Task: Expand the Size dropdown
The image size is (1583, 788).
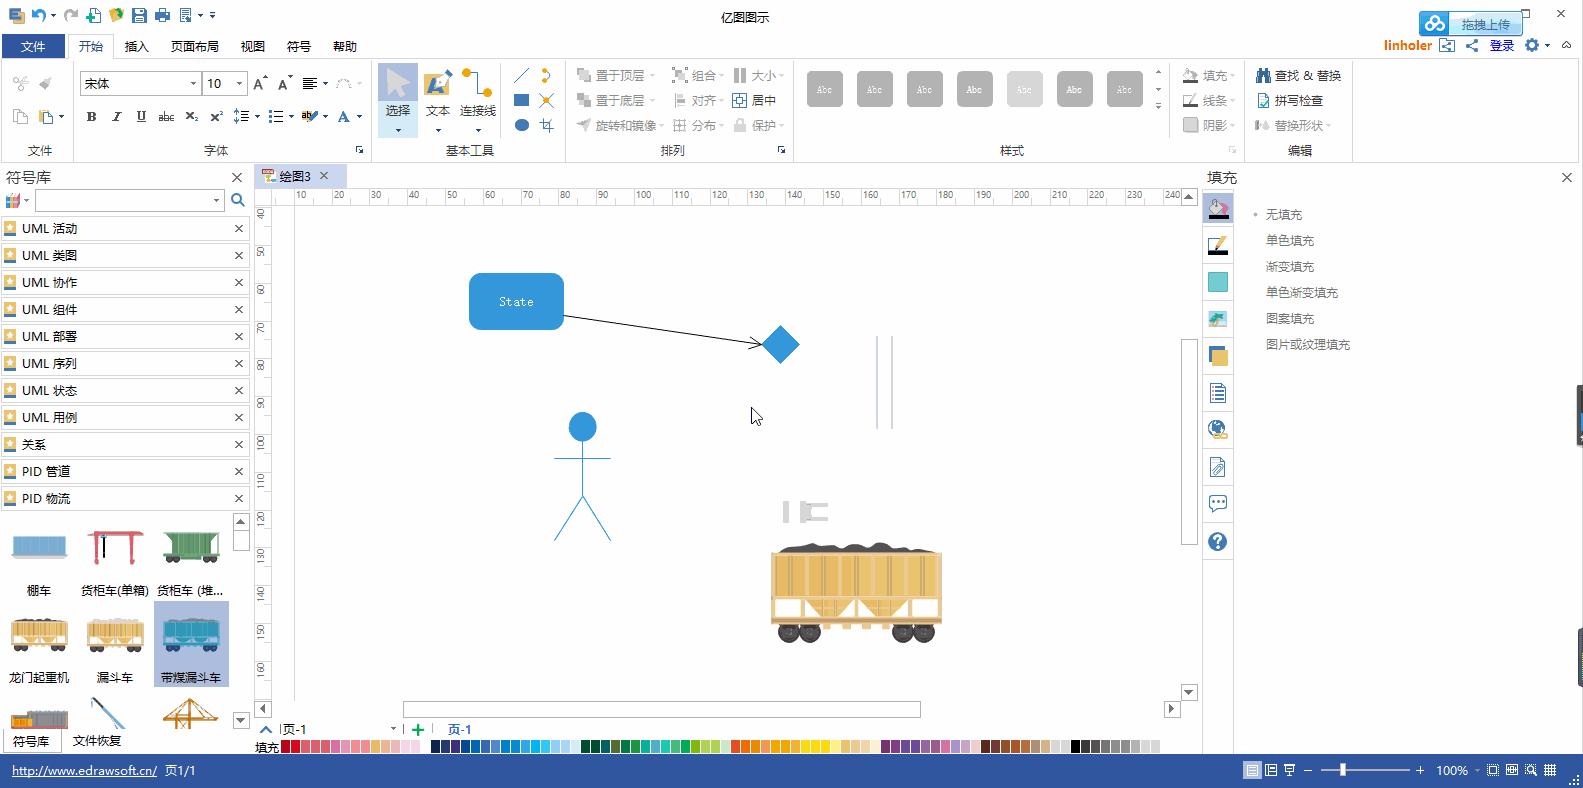Action: pyautogui.click(x=781, y=76)
